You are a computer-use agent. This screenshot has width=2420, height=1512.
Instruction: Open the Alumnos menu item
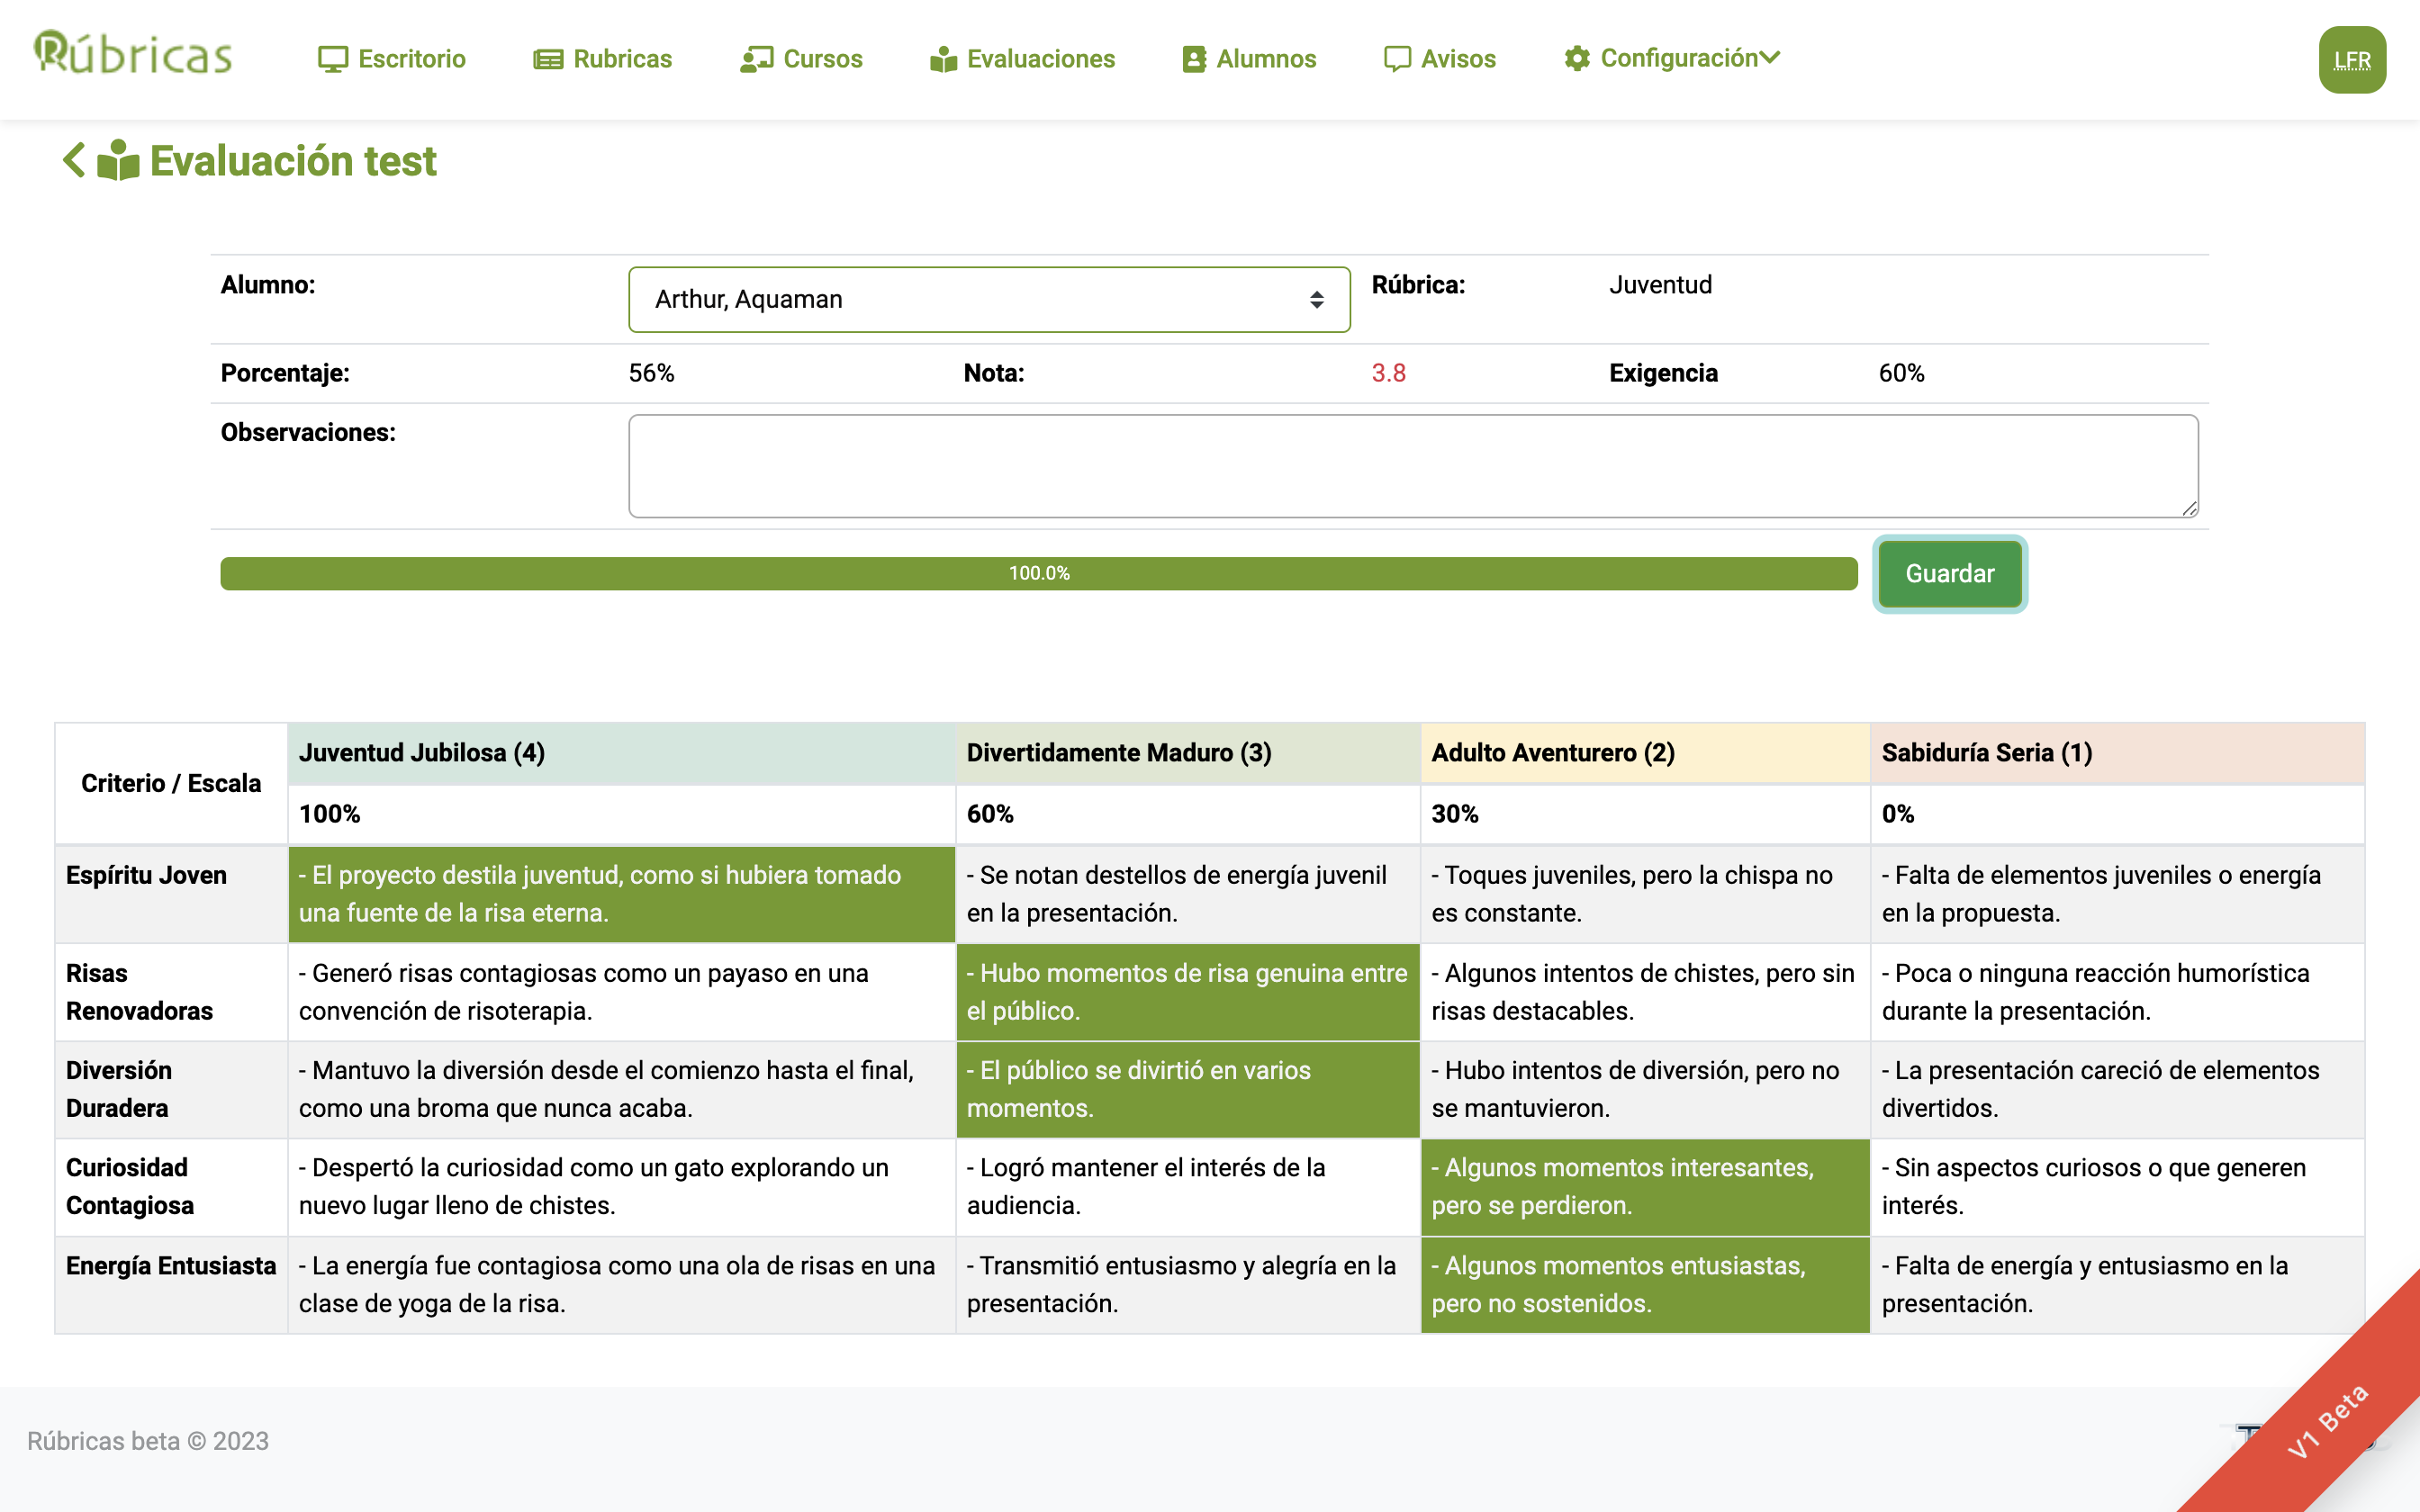coord(1265,59)
